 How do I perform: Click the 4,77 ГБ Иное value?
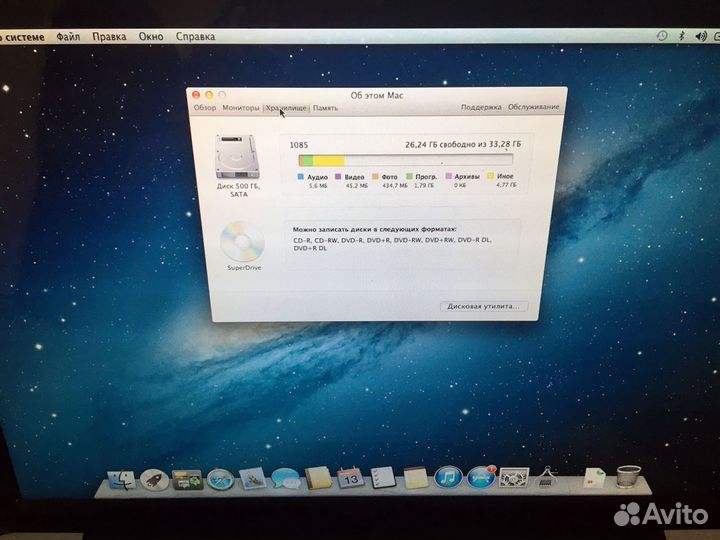point(506,185)
